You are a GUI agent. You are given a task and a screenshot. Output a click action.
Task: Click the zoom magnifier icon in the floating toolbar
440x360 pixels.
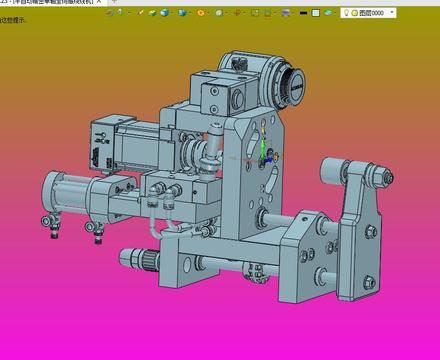click(120, 13)
